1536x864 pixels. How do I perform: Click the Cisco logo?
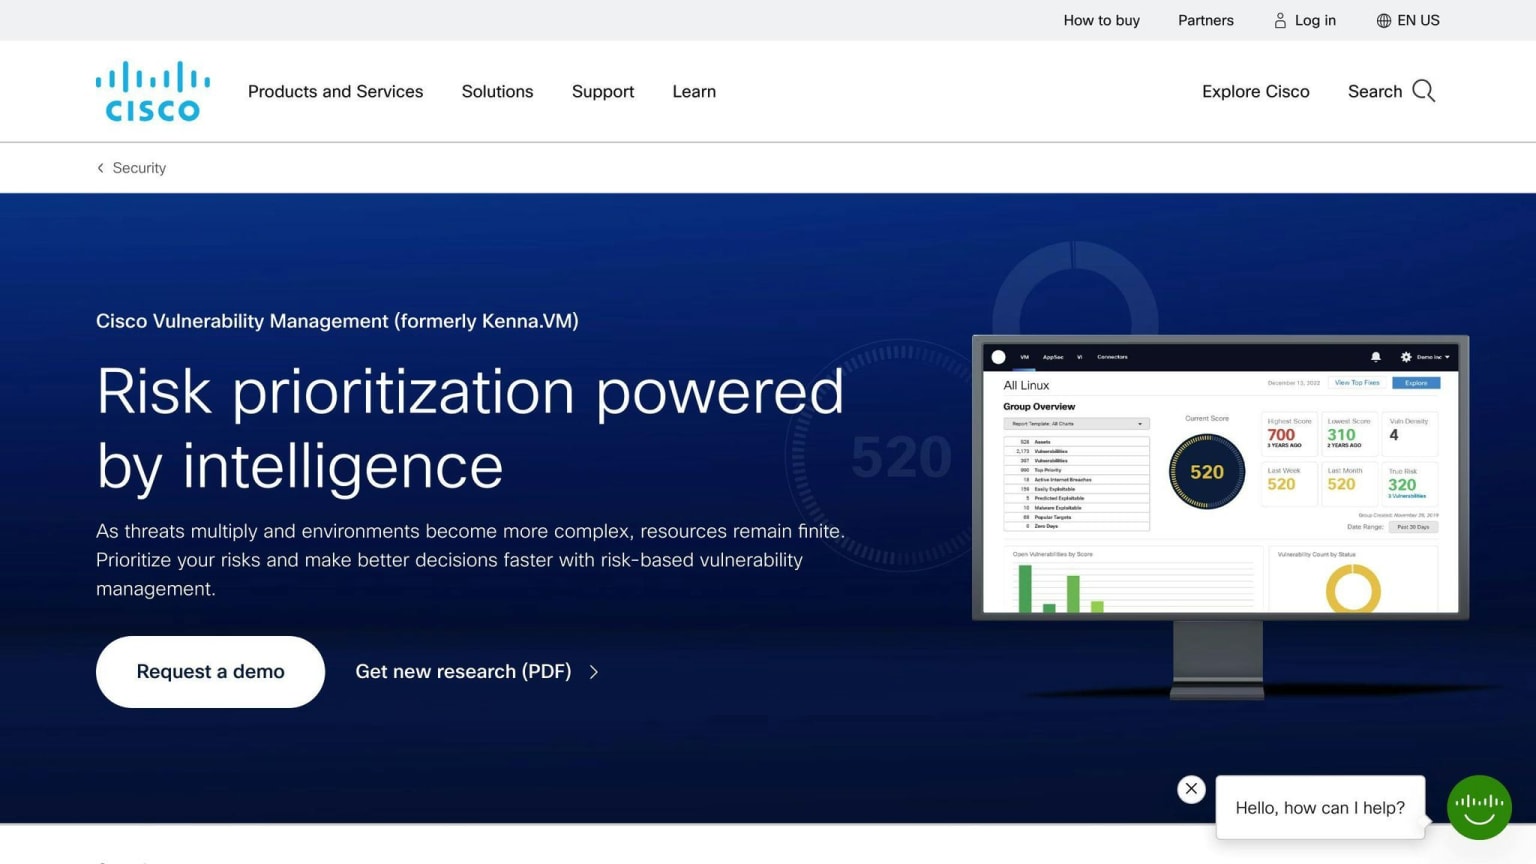[x=153, y=91]
